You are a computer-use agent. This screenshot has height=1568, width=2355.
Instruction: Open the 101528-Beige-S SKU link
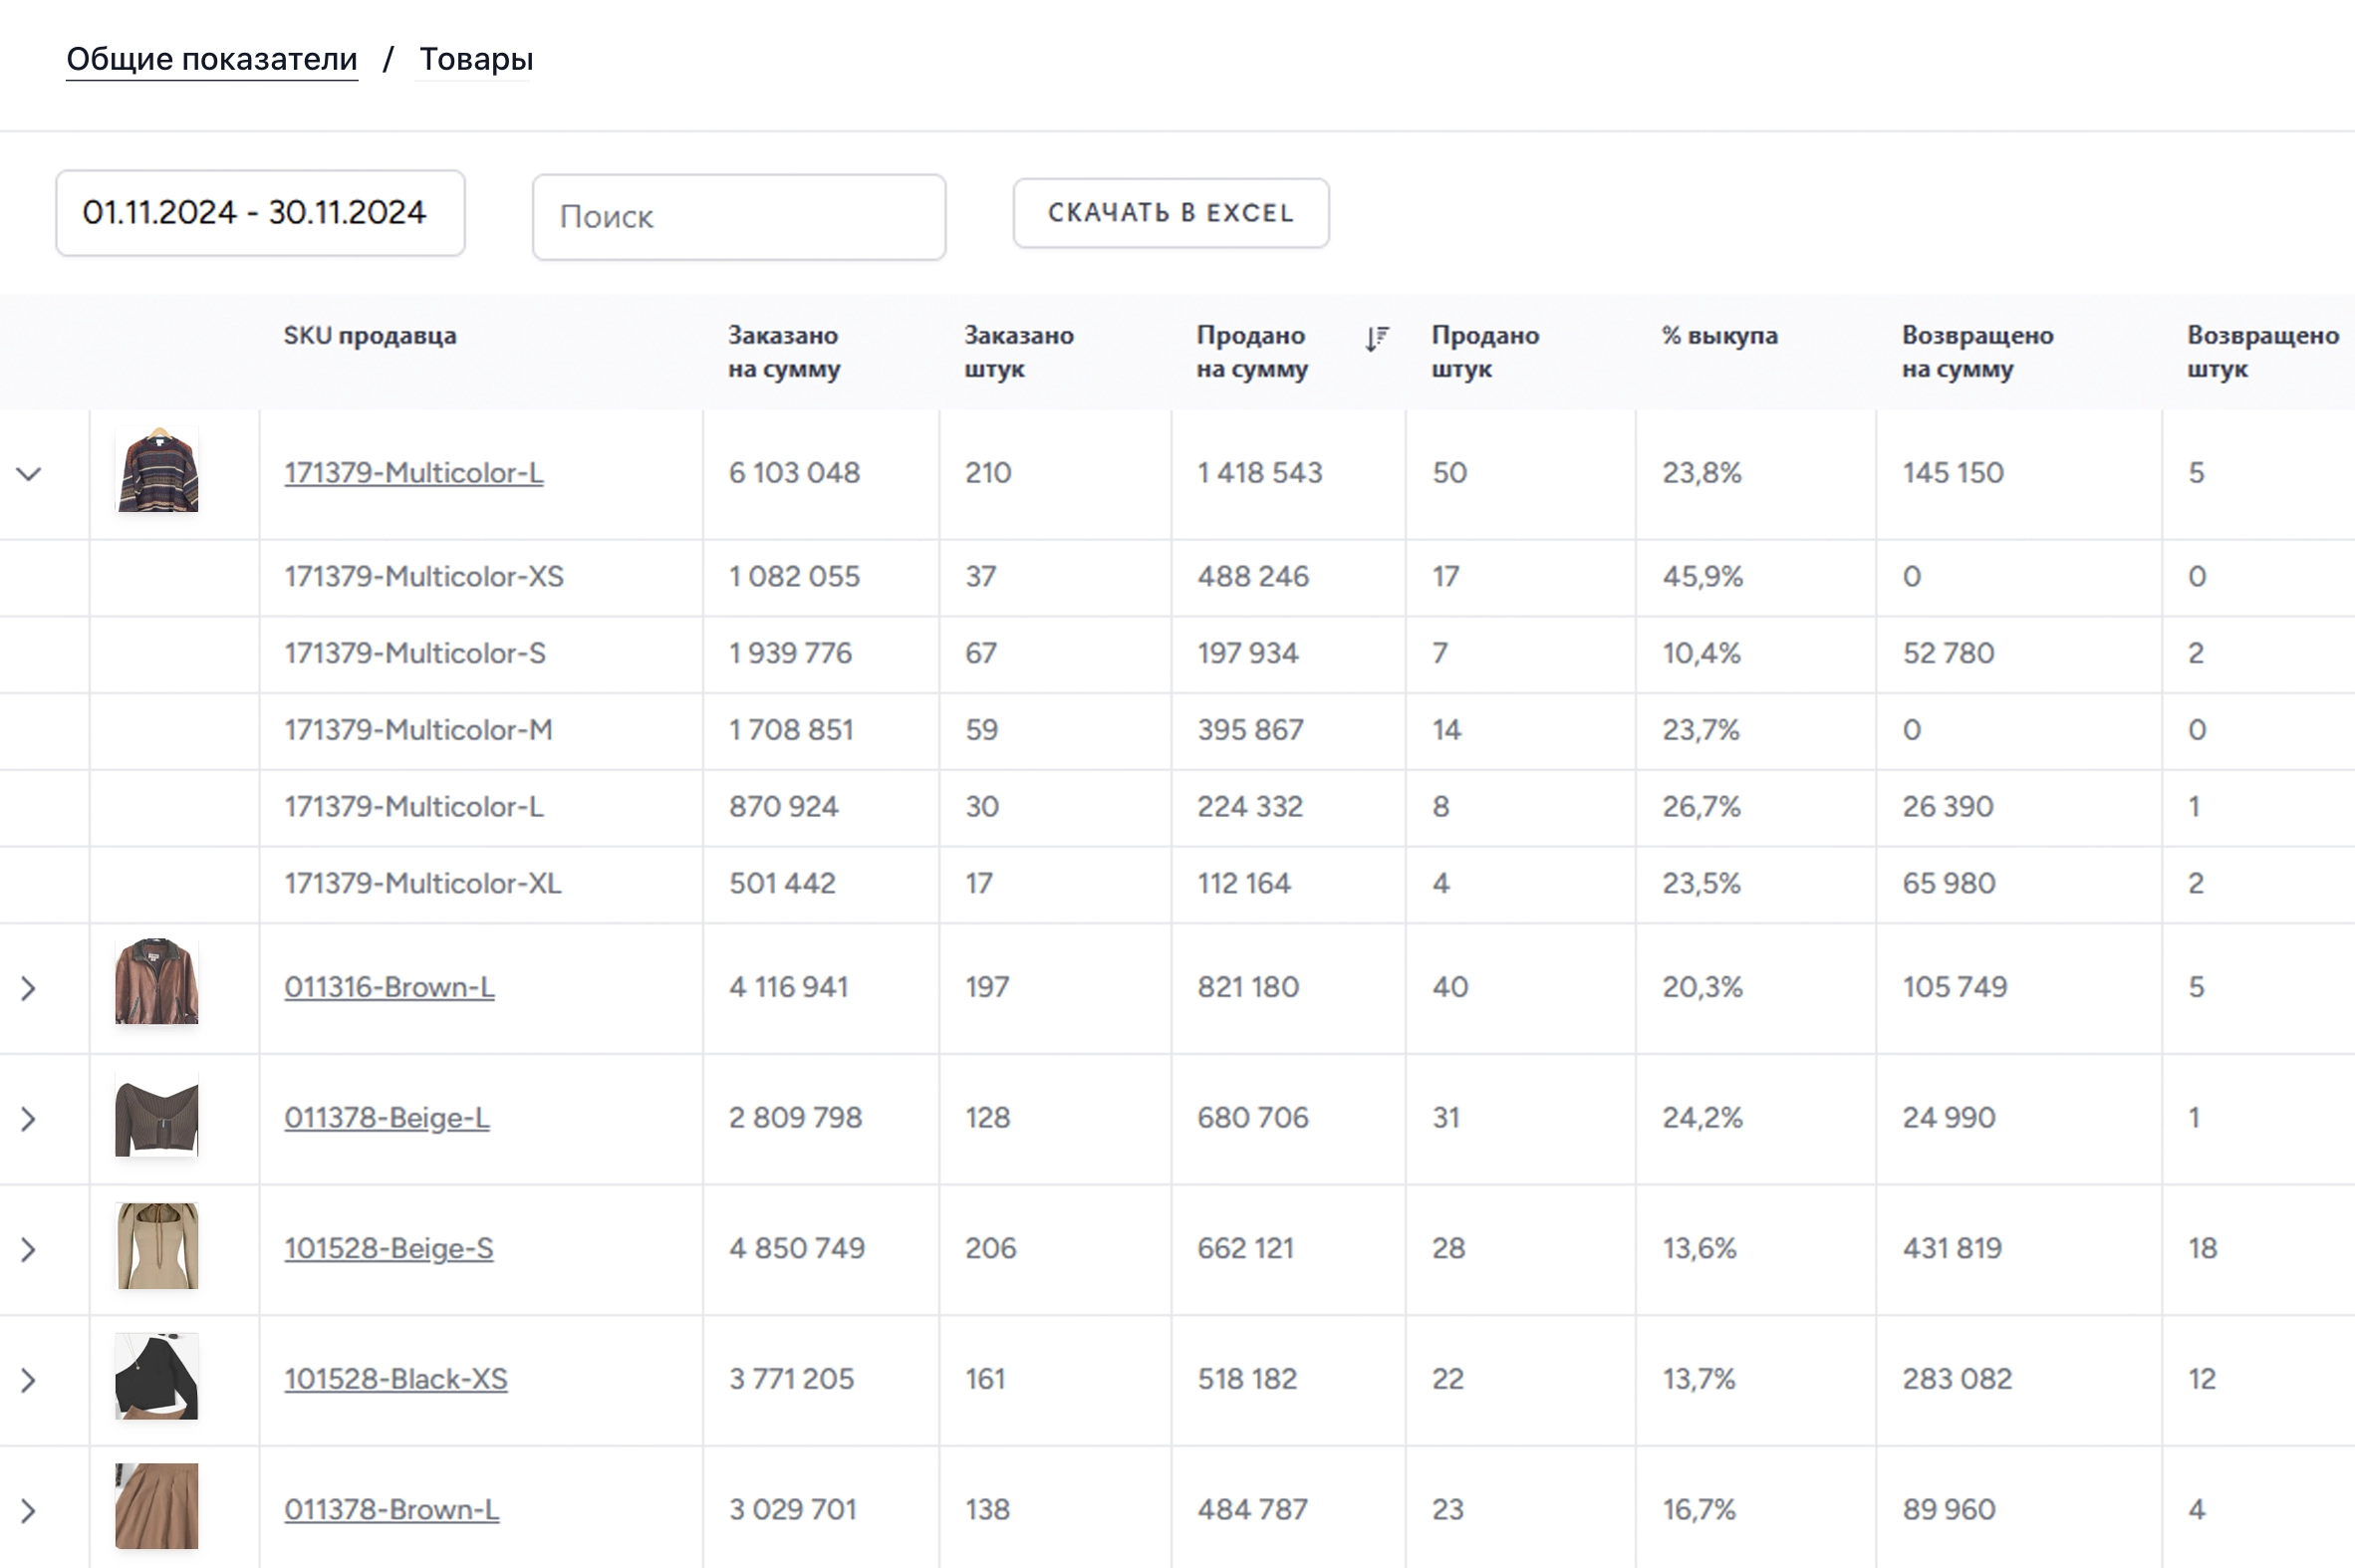389,1249
